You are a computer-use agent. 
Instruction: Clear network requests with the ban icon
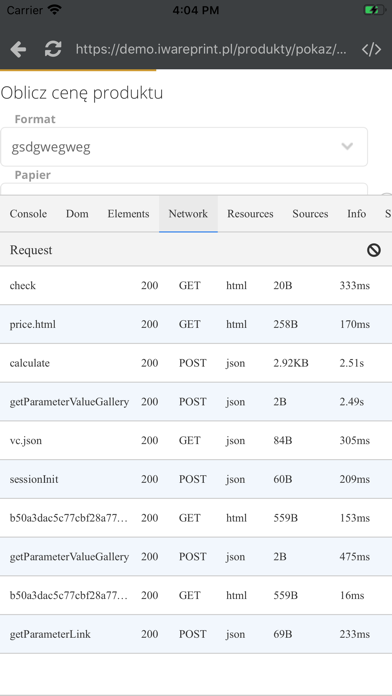tap(374, 250)
